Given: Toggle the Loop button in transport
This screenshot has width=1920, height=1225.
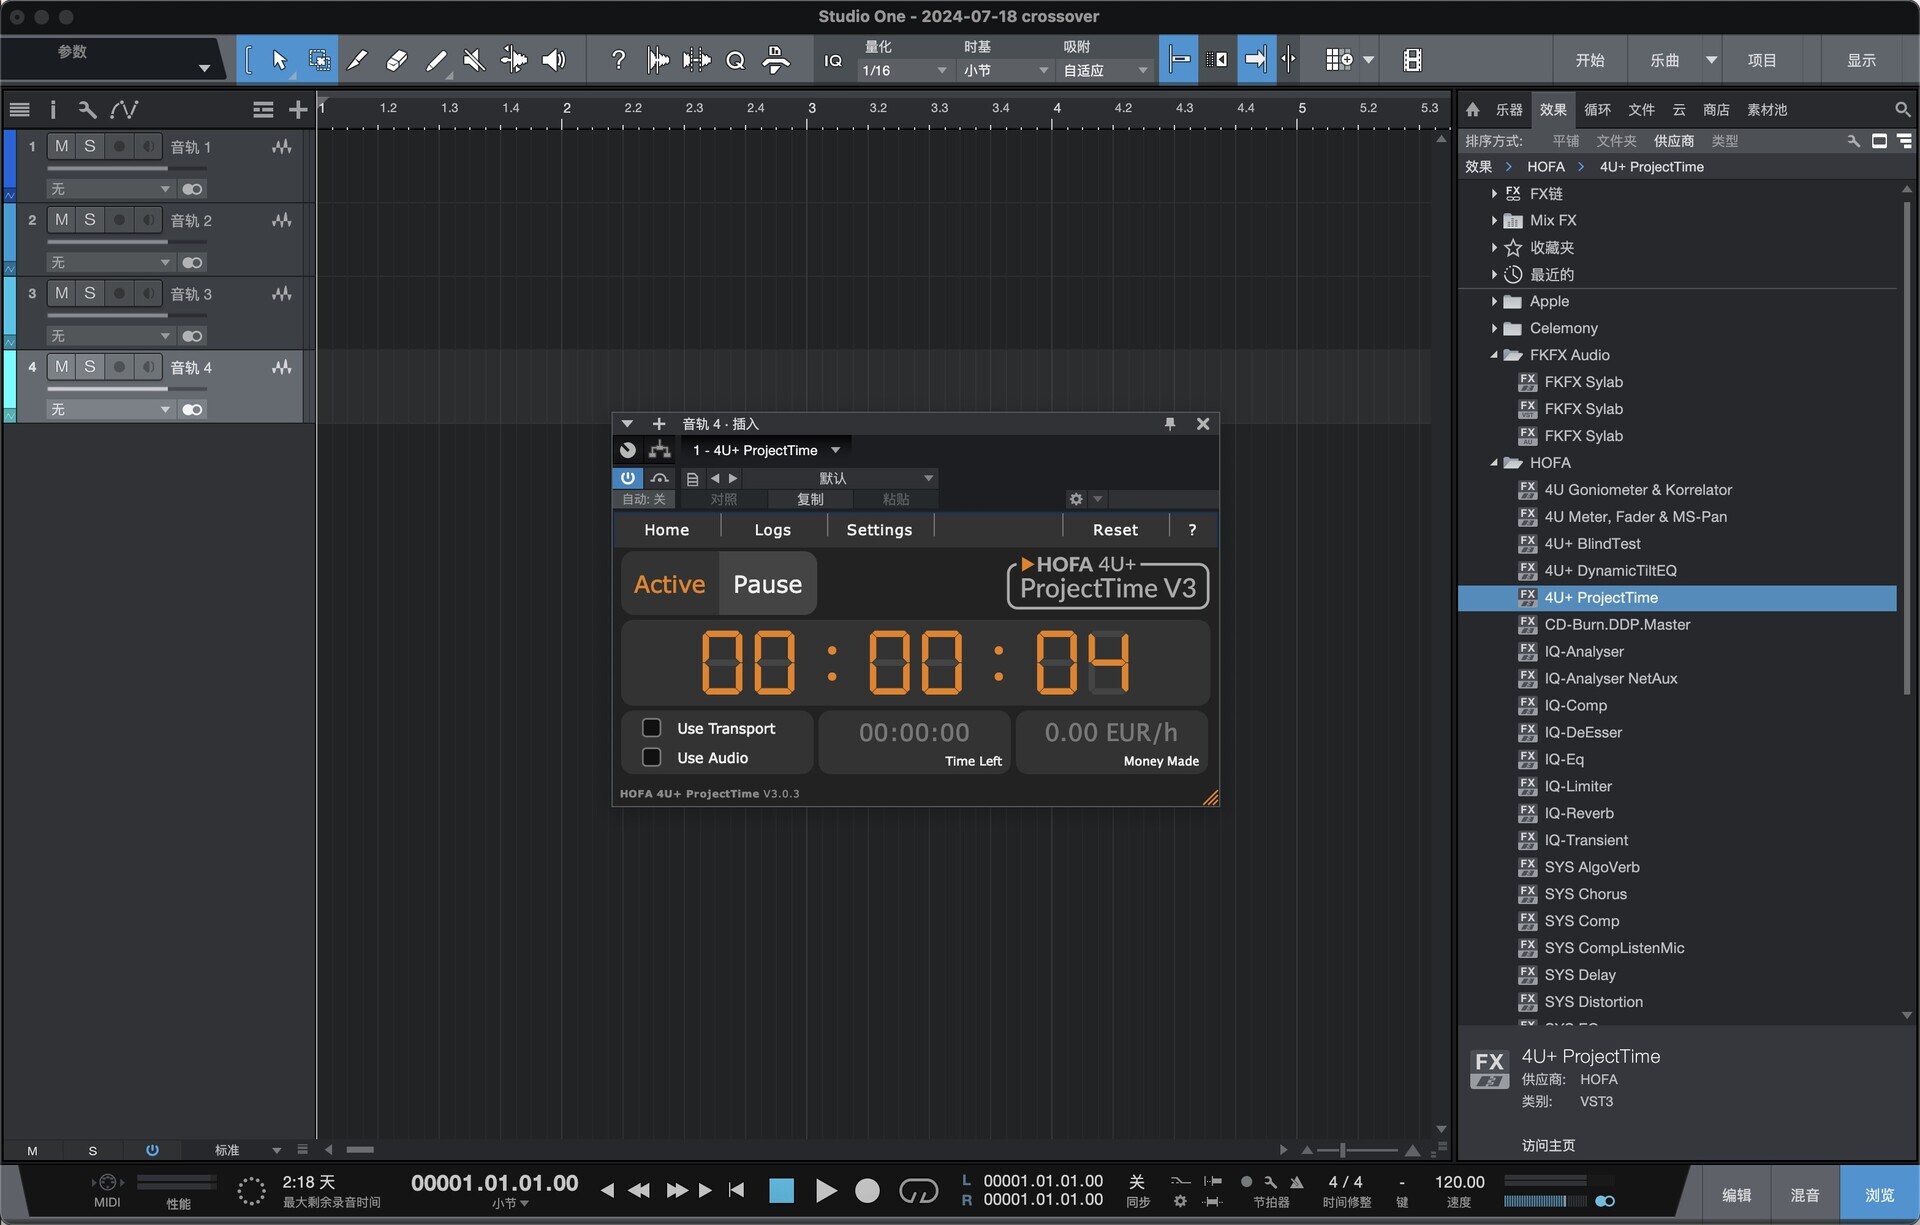Looking at the screenshot, I should 918,1190.
